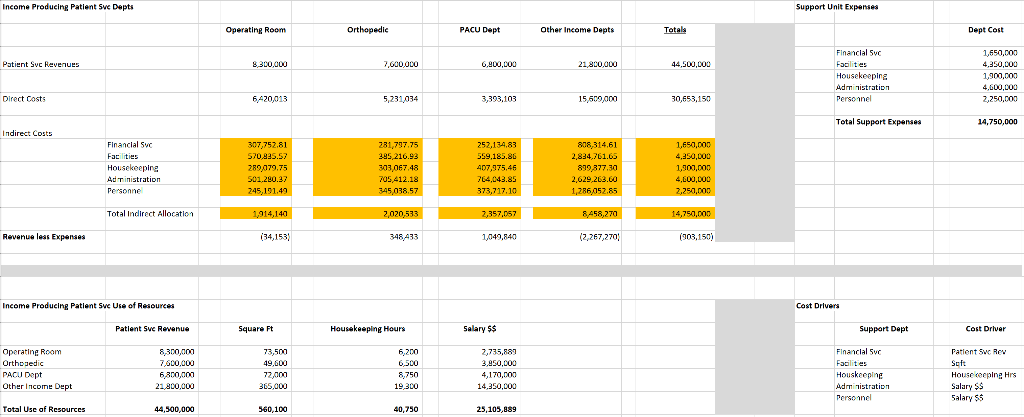Click Operating Room direct cost 6,420,013

click(x=270, y=99)
